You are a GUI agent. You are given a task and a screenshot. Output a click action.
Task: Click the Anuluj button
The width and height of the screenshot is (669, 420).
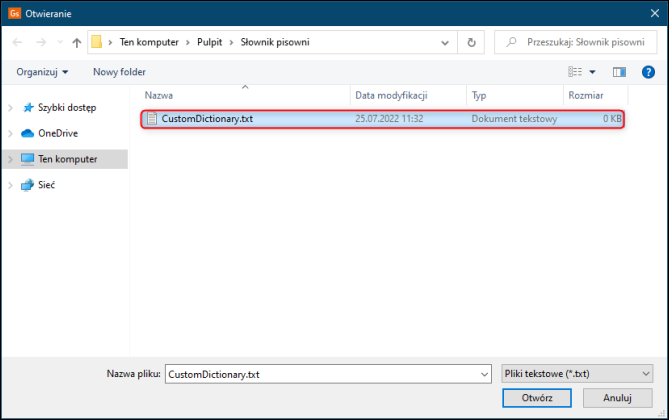[617, 398]
